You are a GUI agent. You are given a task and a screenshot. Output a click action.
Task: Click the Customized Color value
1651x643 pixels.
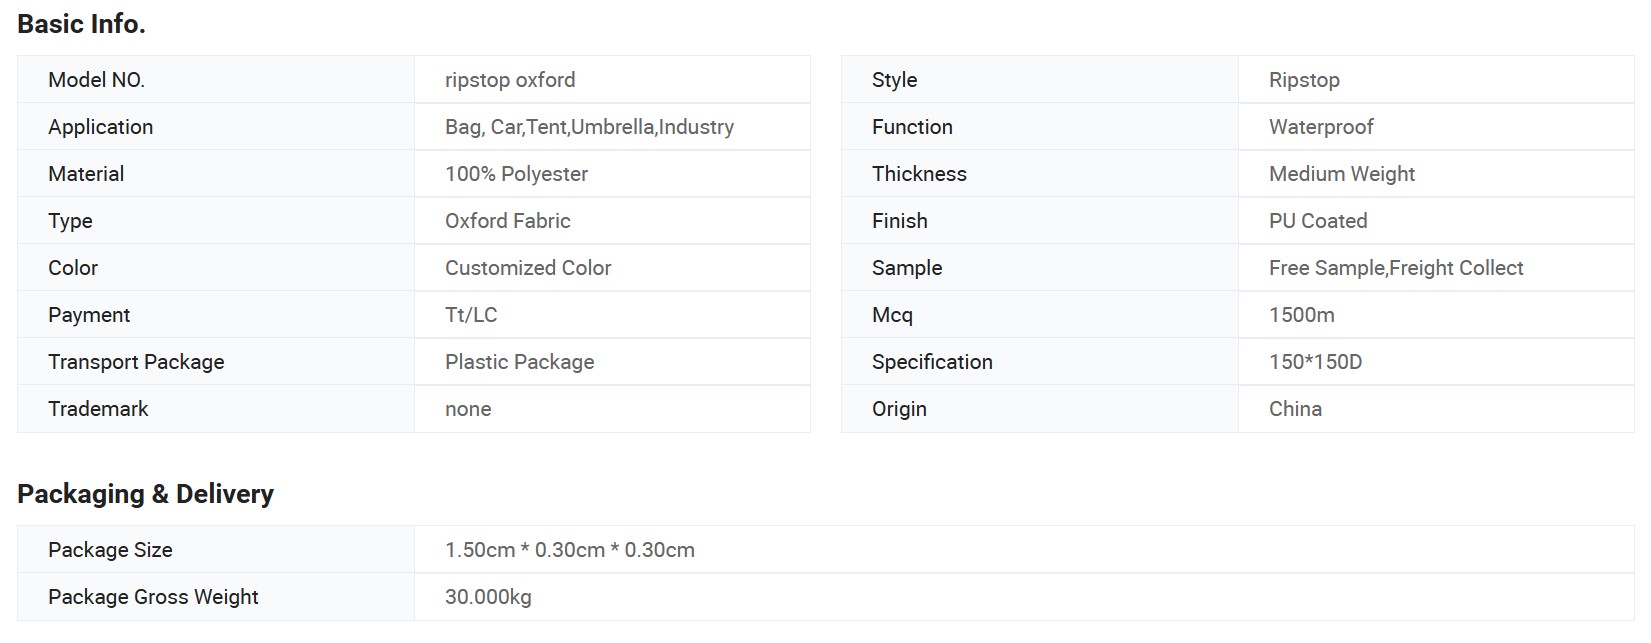[x=528, y=268]
